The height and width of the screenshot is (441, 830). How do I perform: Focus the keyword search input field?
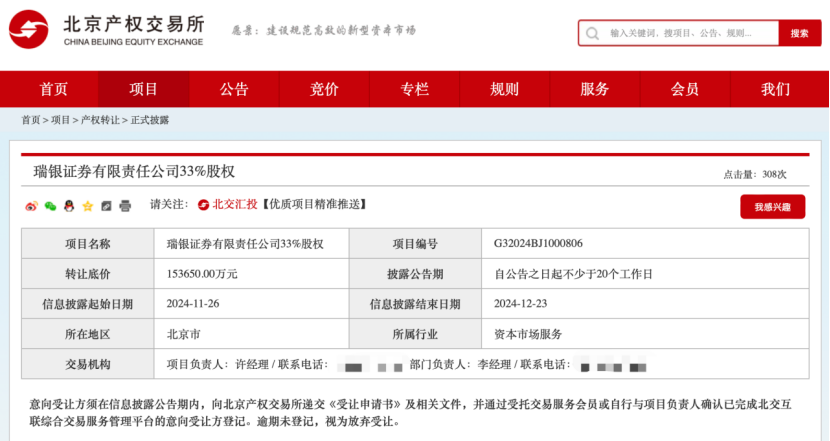[690, 33]
